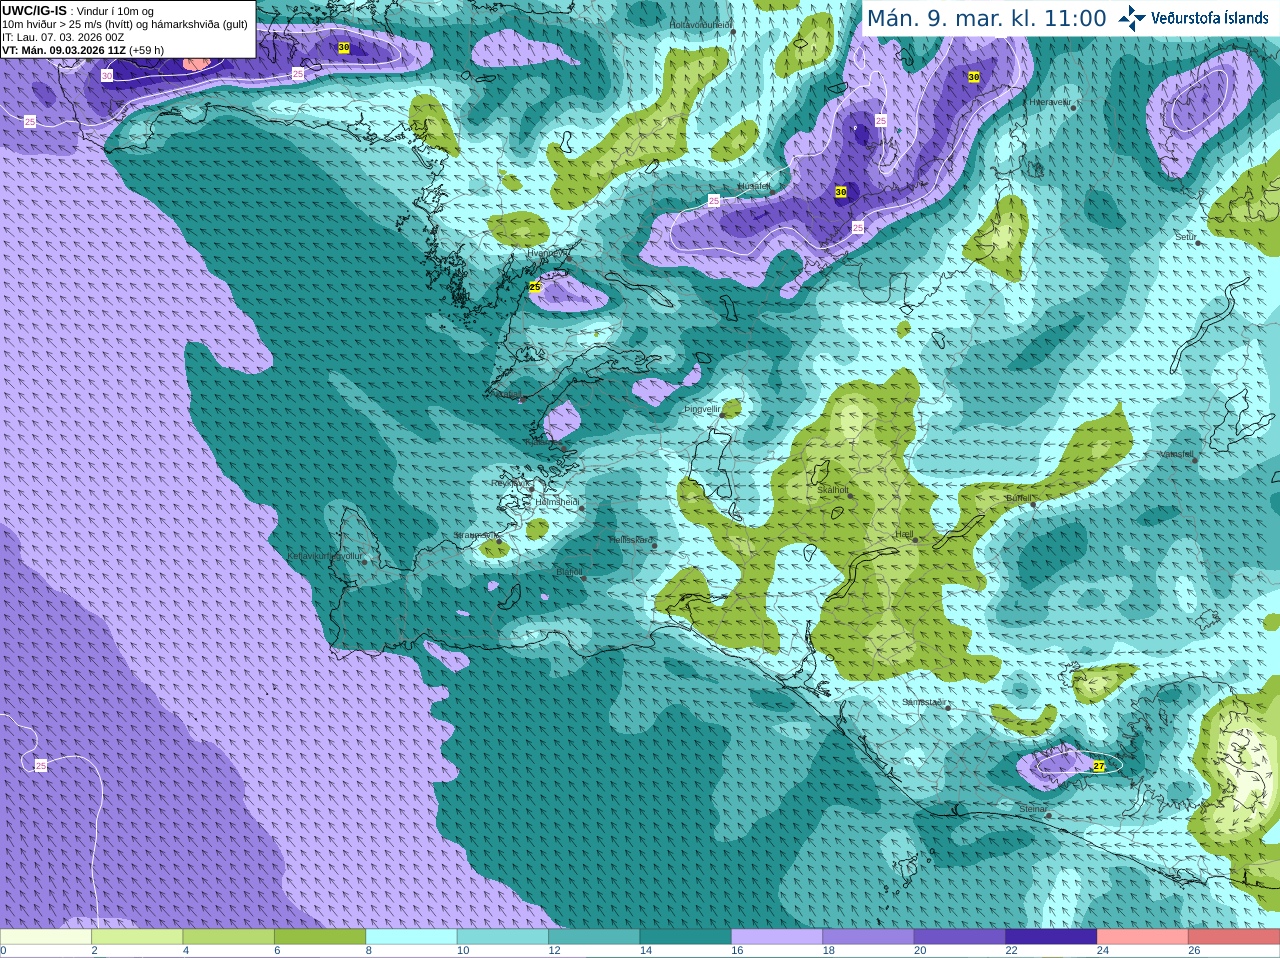Click the Búrfell station label
This screenshot has width=1280, height=958.
[x=1018, y=497]
